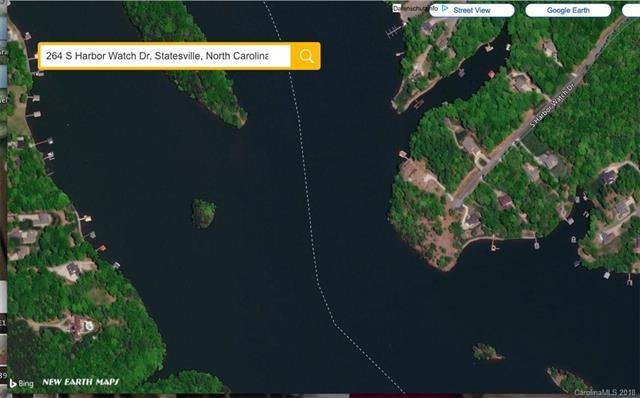Open the Datenschutzinfo privacy link

pyautogui.click(x=415, y=8)
